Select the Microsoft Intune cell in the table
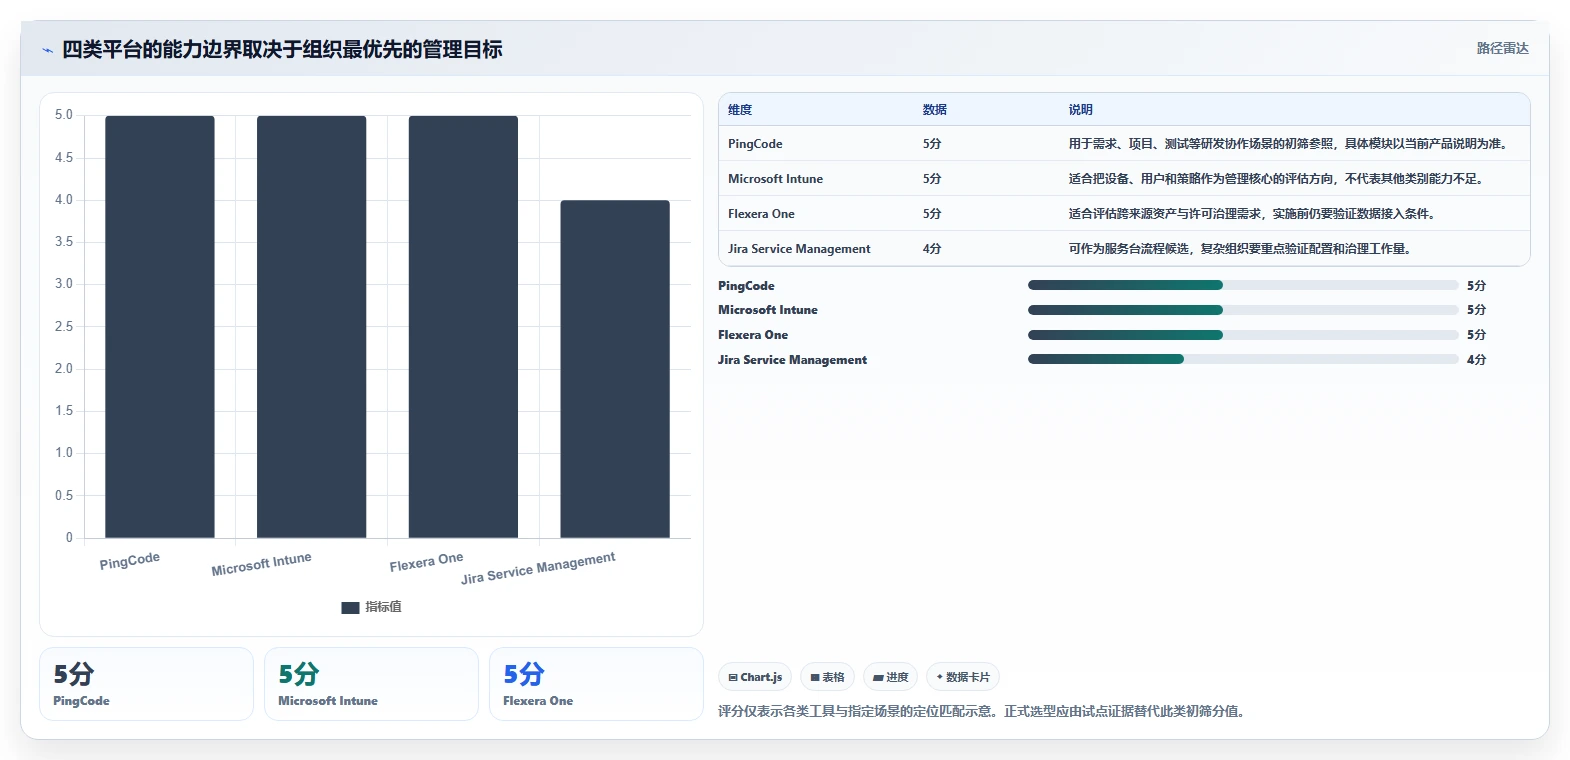This screenshot has height=760, width=1570. click(775, 179)
